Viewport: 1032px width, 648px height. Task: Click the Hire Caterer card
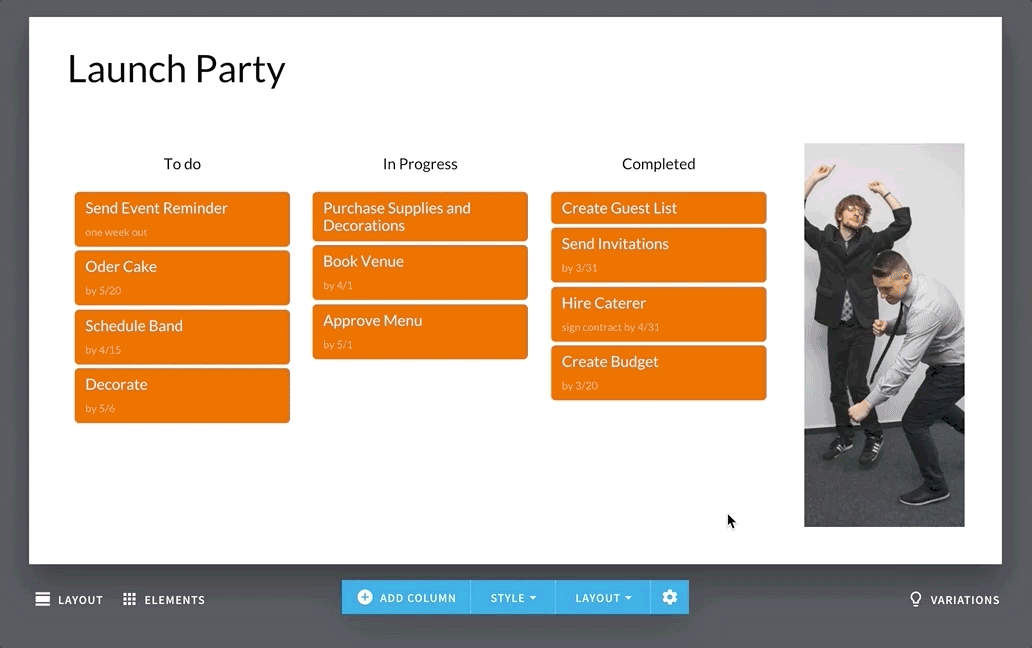(x=658, y=313)
